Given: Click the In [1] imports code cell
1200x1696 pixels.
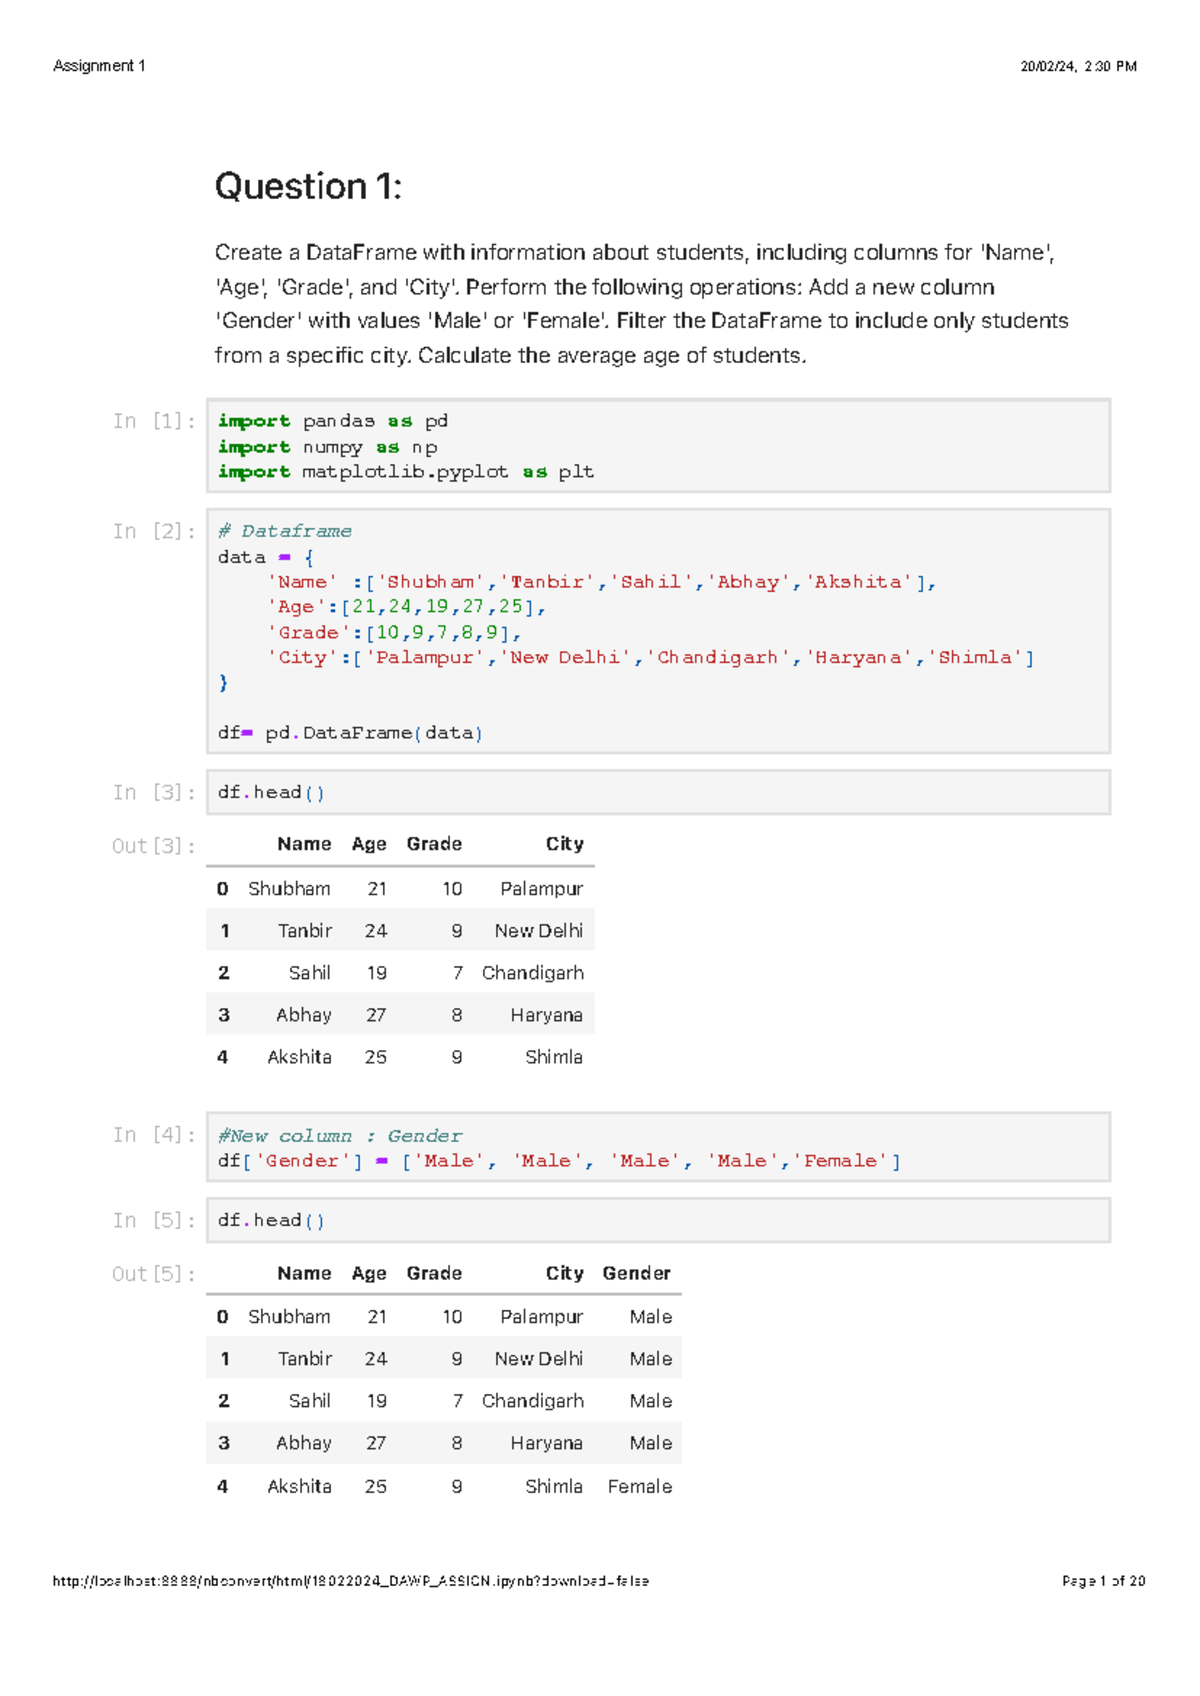Looking at the screenshot, I should click(658, 446).
